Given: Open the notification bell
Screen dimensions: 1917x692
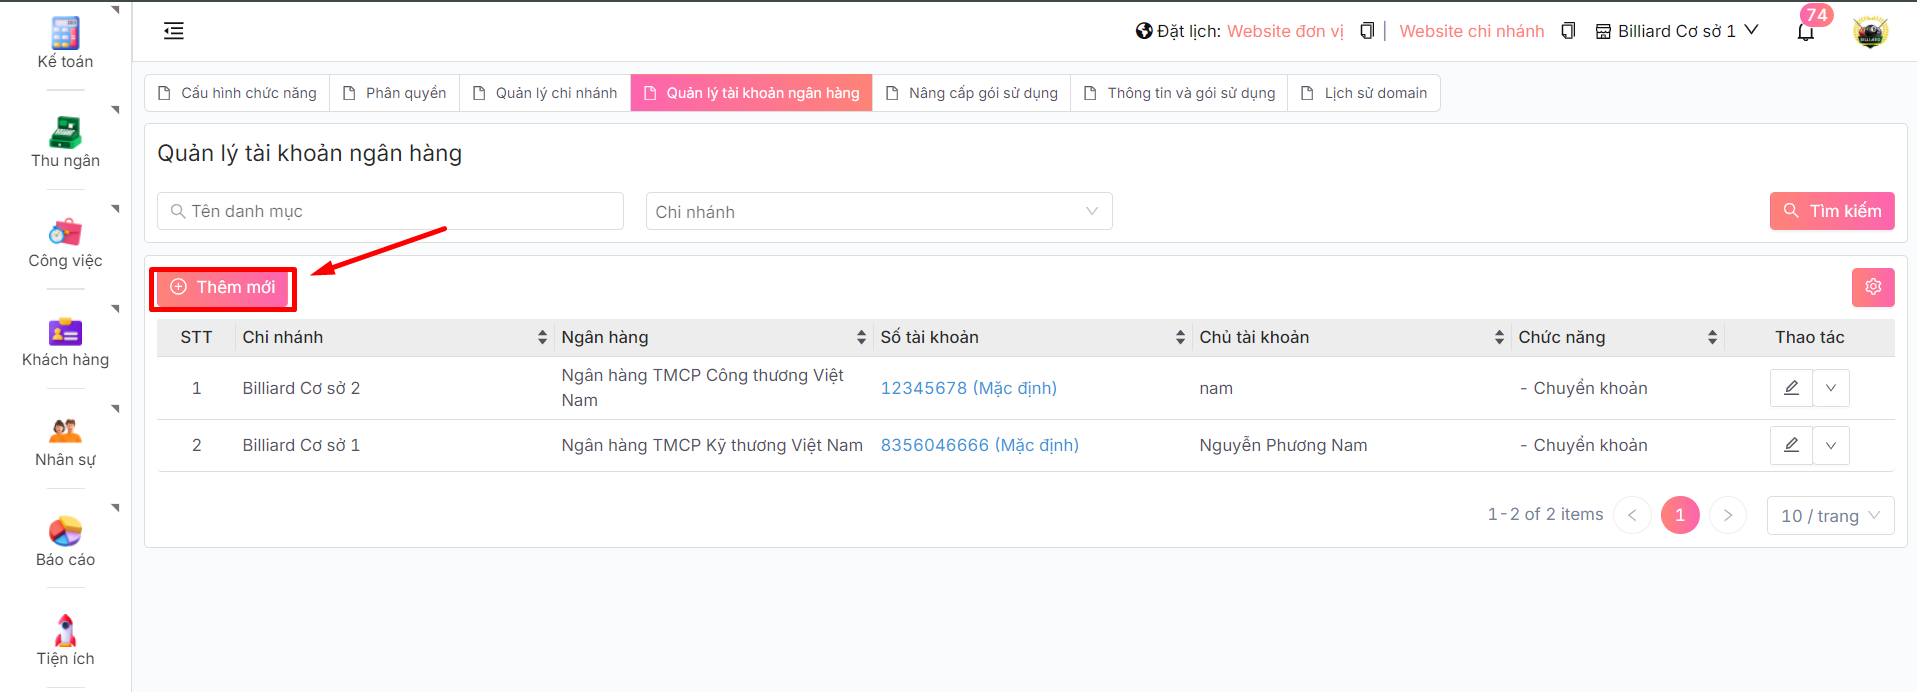Looking at the screenshot, I should coord(1805,32).
